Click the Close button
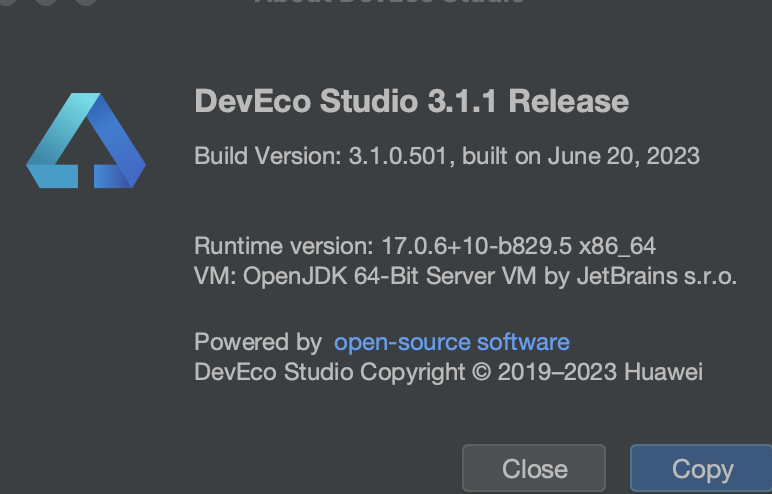The height and width of the screenshot is (494, 772). [x=534, y=468]
